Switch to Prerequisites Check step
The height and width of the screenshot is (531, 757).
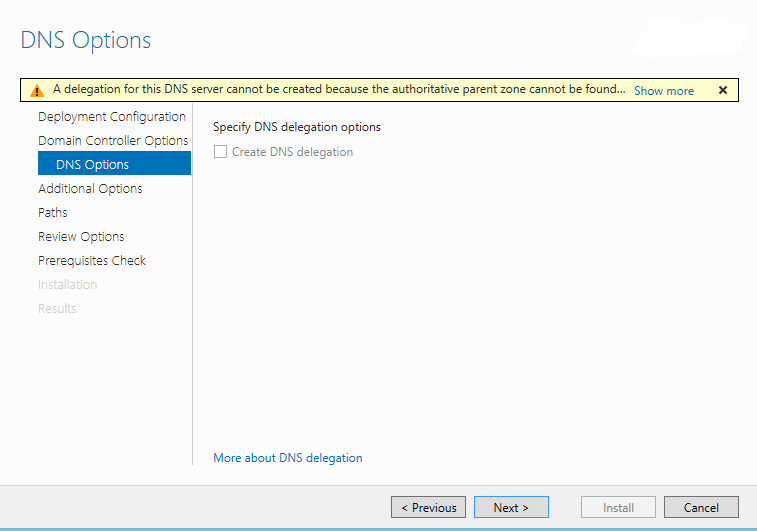point(92,261)
